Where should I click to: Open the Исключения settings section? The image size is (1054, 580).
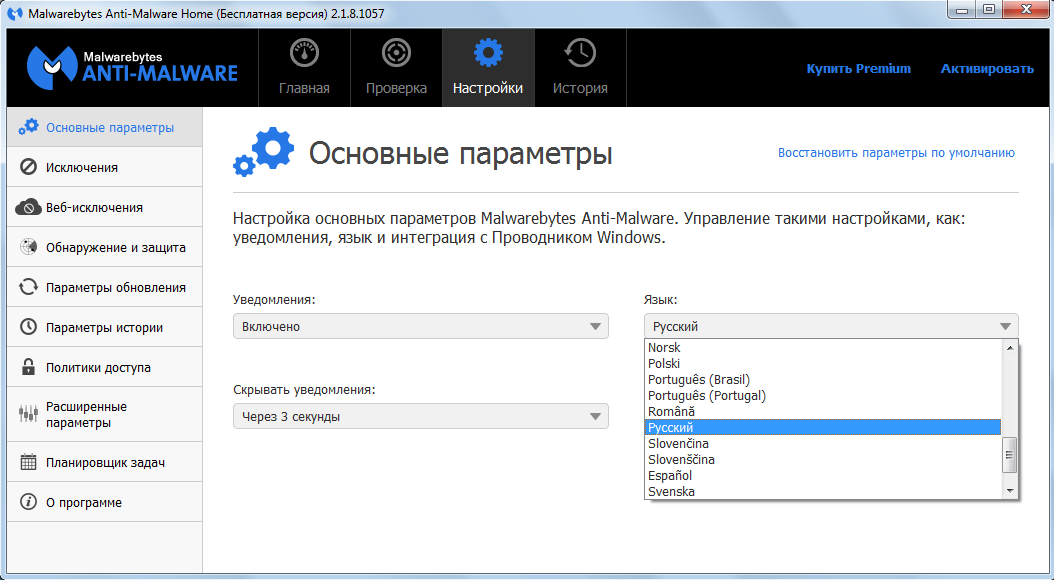tap(104, 167)
